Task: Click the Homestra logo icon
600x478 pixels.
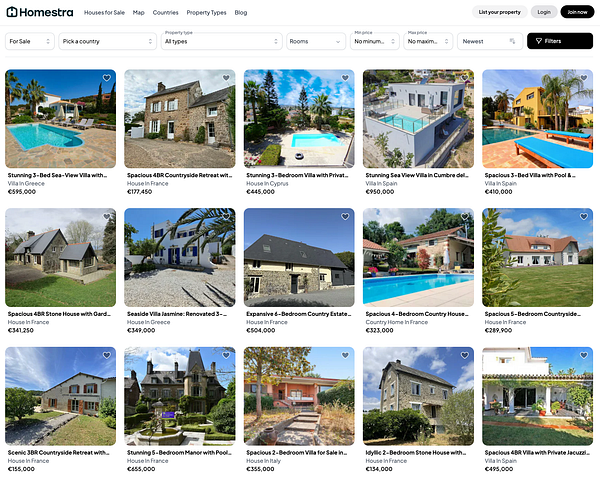Action: click(12, 12)
